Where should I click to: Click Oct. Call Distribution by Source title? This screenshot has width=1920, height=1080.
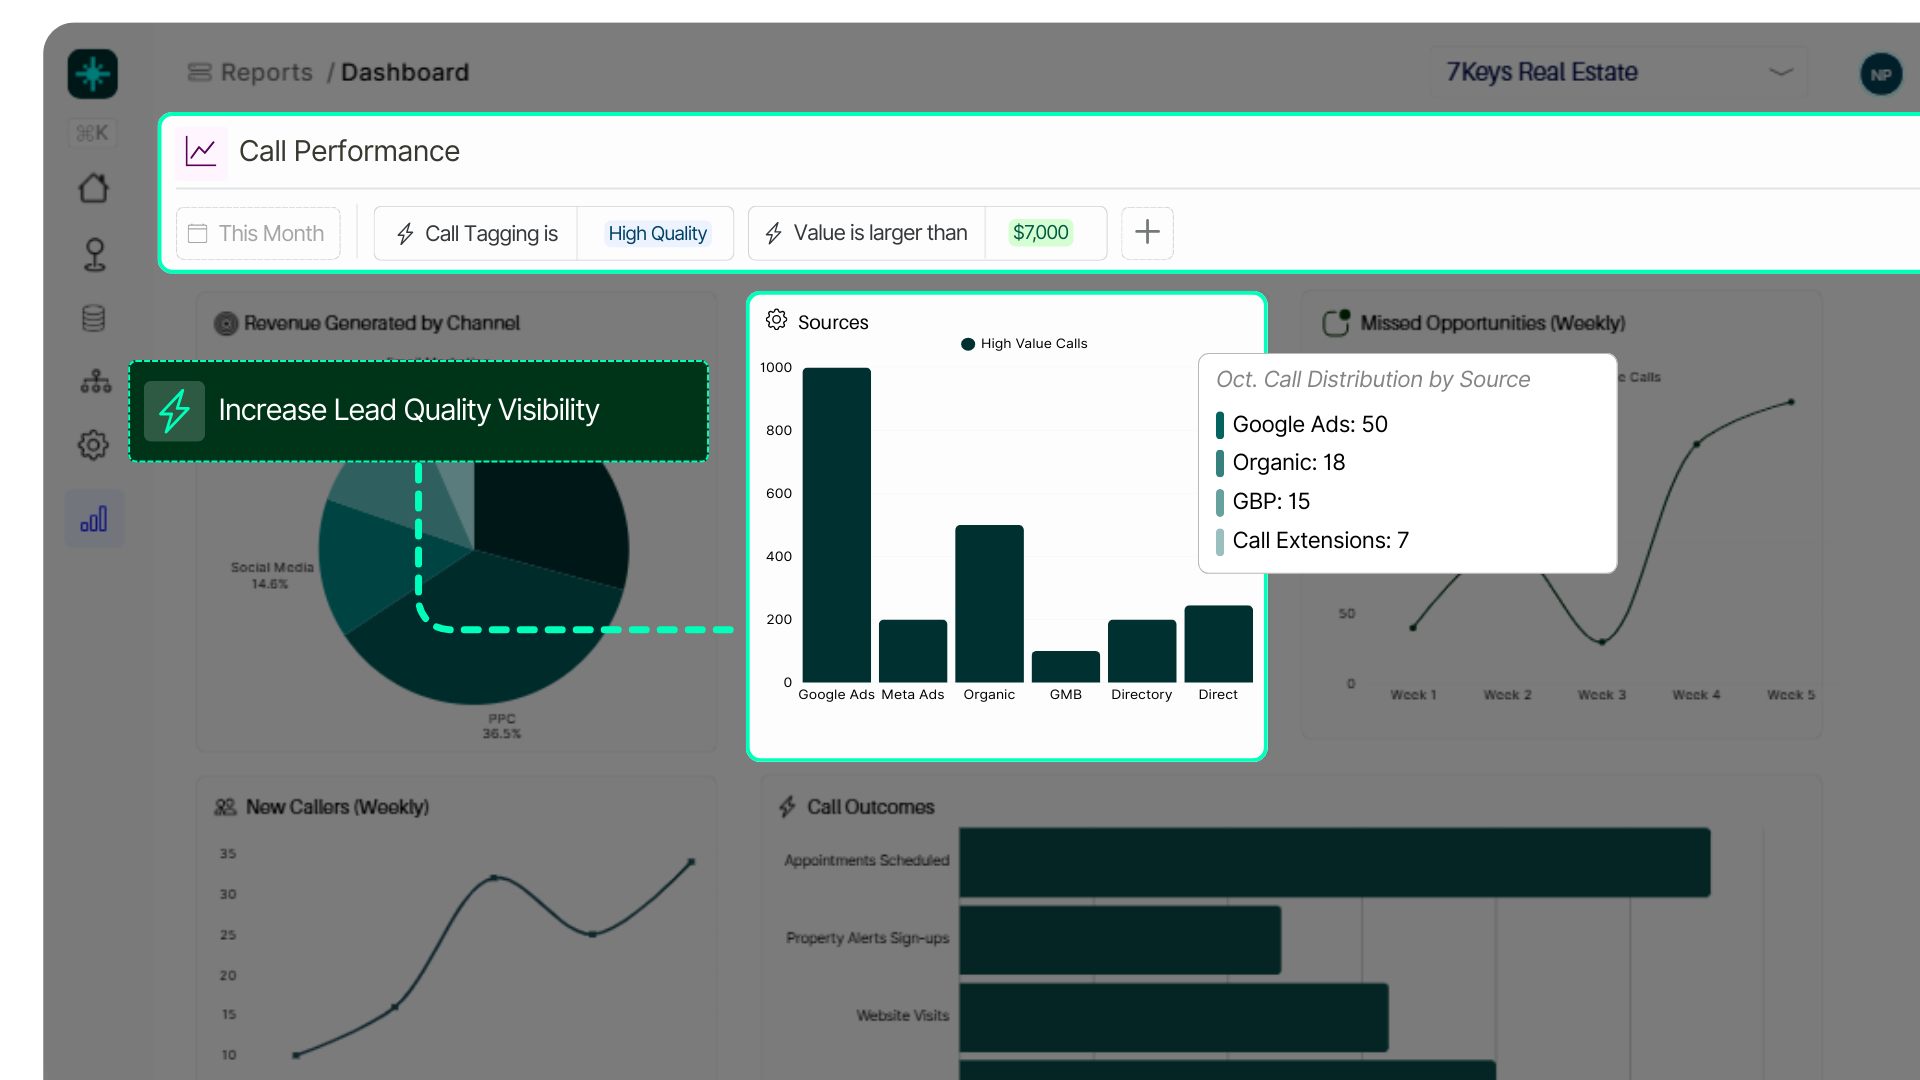click(x=1373, y=380)
